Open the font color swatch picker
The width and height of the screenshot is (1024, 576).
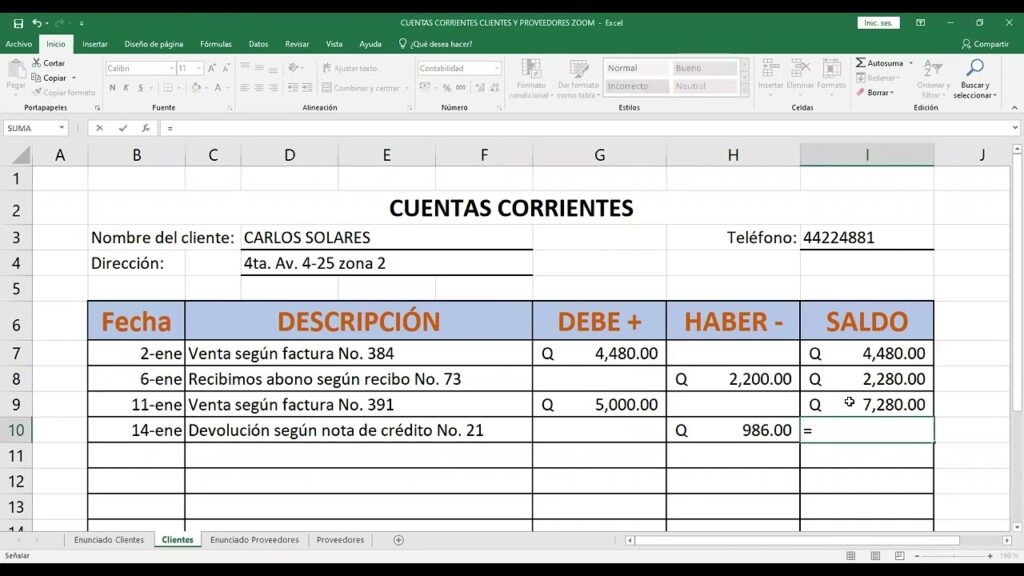(230, 86)
